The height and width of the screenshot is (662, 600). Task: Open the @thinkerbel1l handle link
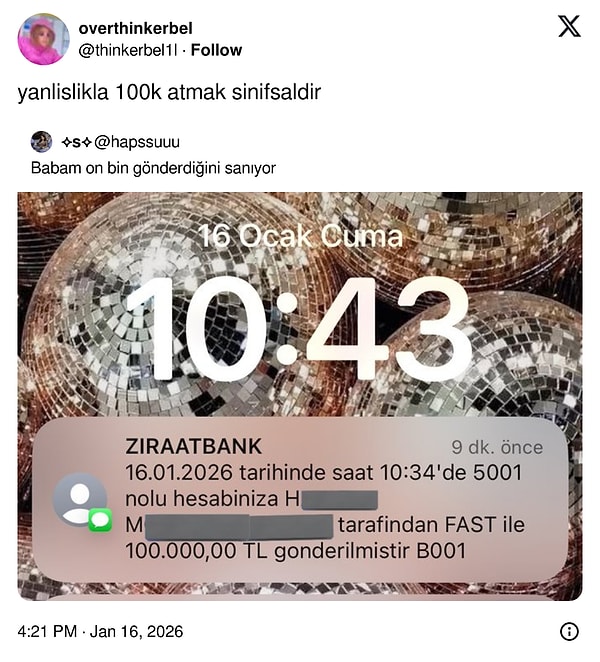point(128,50)
